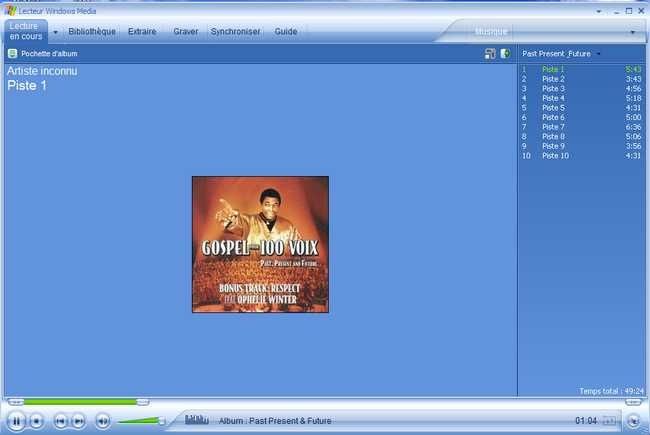The width and height of the screenshot is (650, 435).
Task: Switch to Lecture en cours tab
Action: [26, 31]
